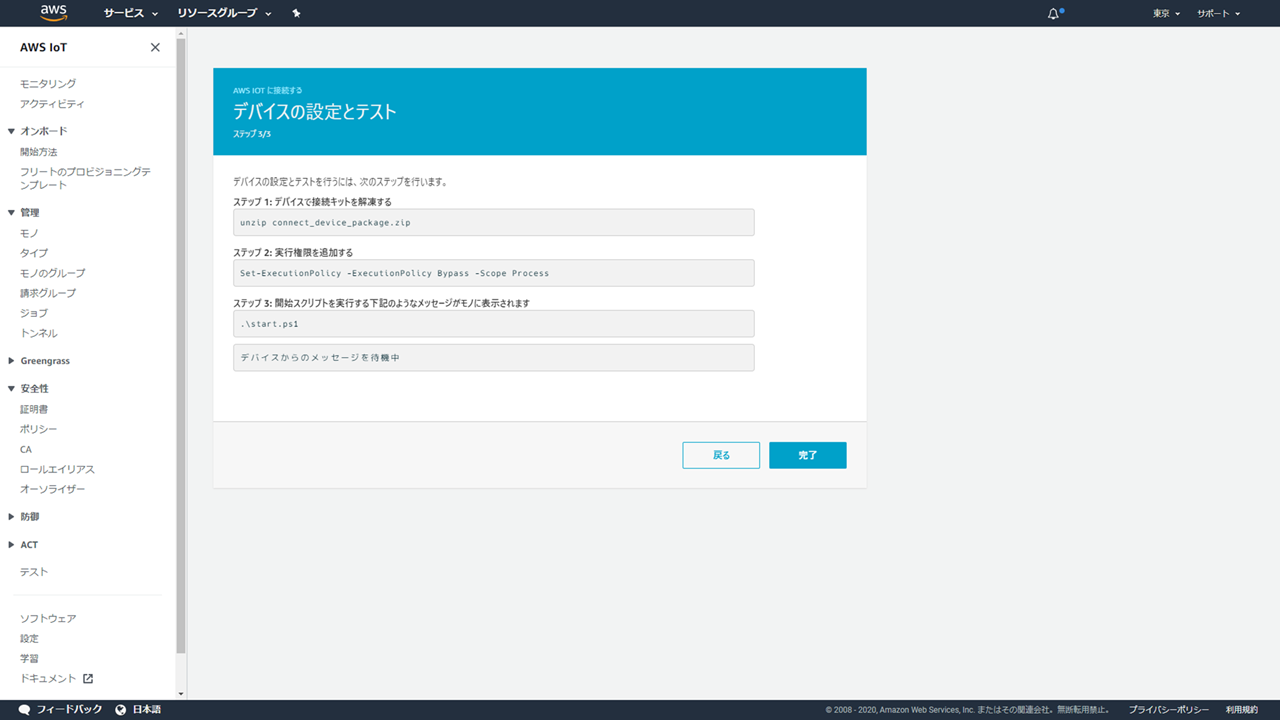The width and height of the screenshot is (1280, 720).
Task: Click the .\start.ps1 command field
Action: (x=493, y=324)
